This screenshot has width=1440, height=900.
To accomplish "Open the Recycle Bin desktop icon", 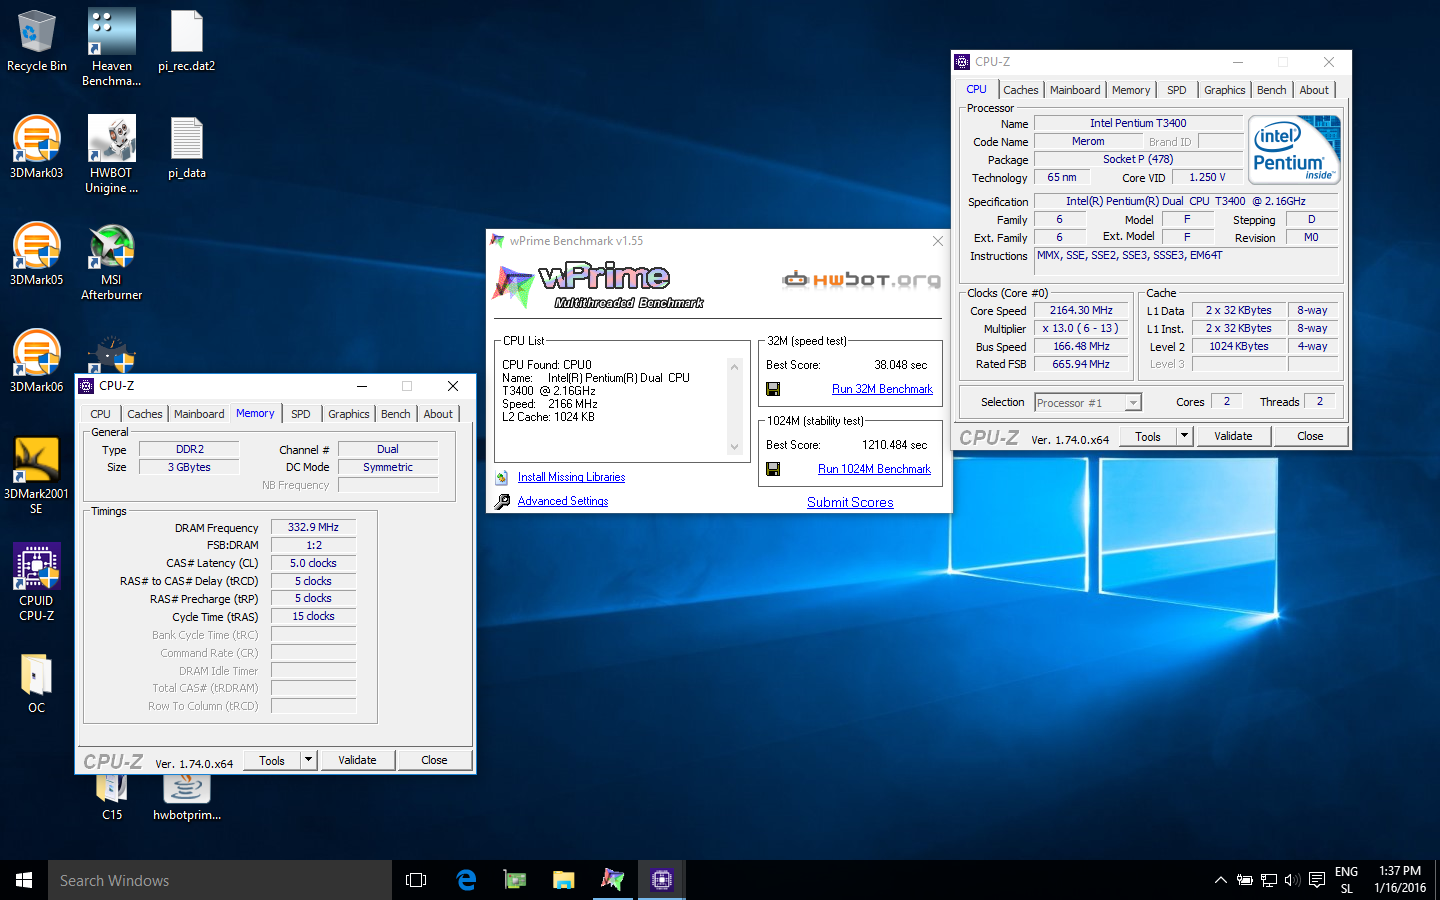I will pos(36,41).
